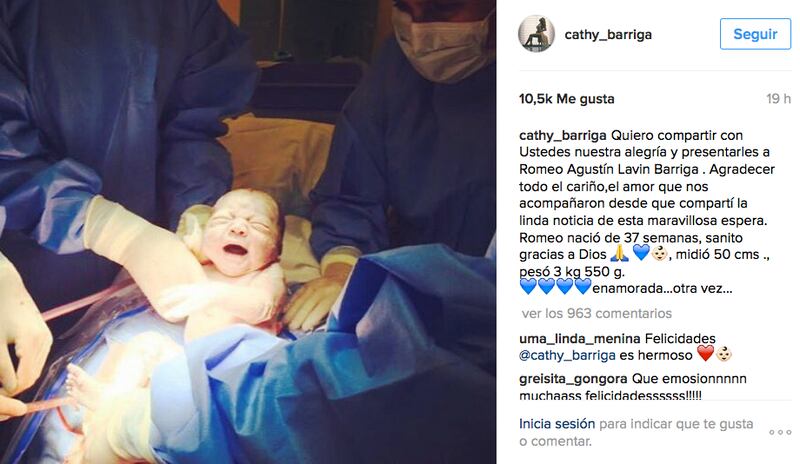800x464 pixels.
Task: Open cathy_barriga profile picture avatar
Action: point(536,34)
